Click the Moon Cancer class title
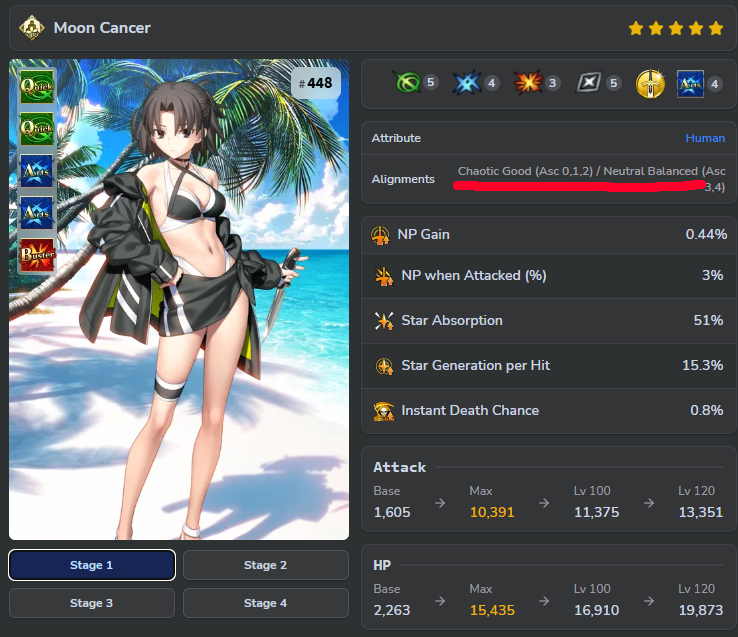The image size is (738, 637). [102, 28]
